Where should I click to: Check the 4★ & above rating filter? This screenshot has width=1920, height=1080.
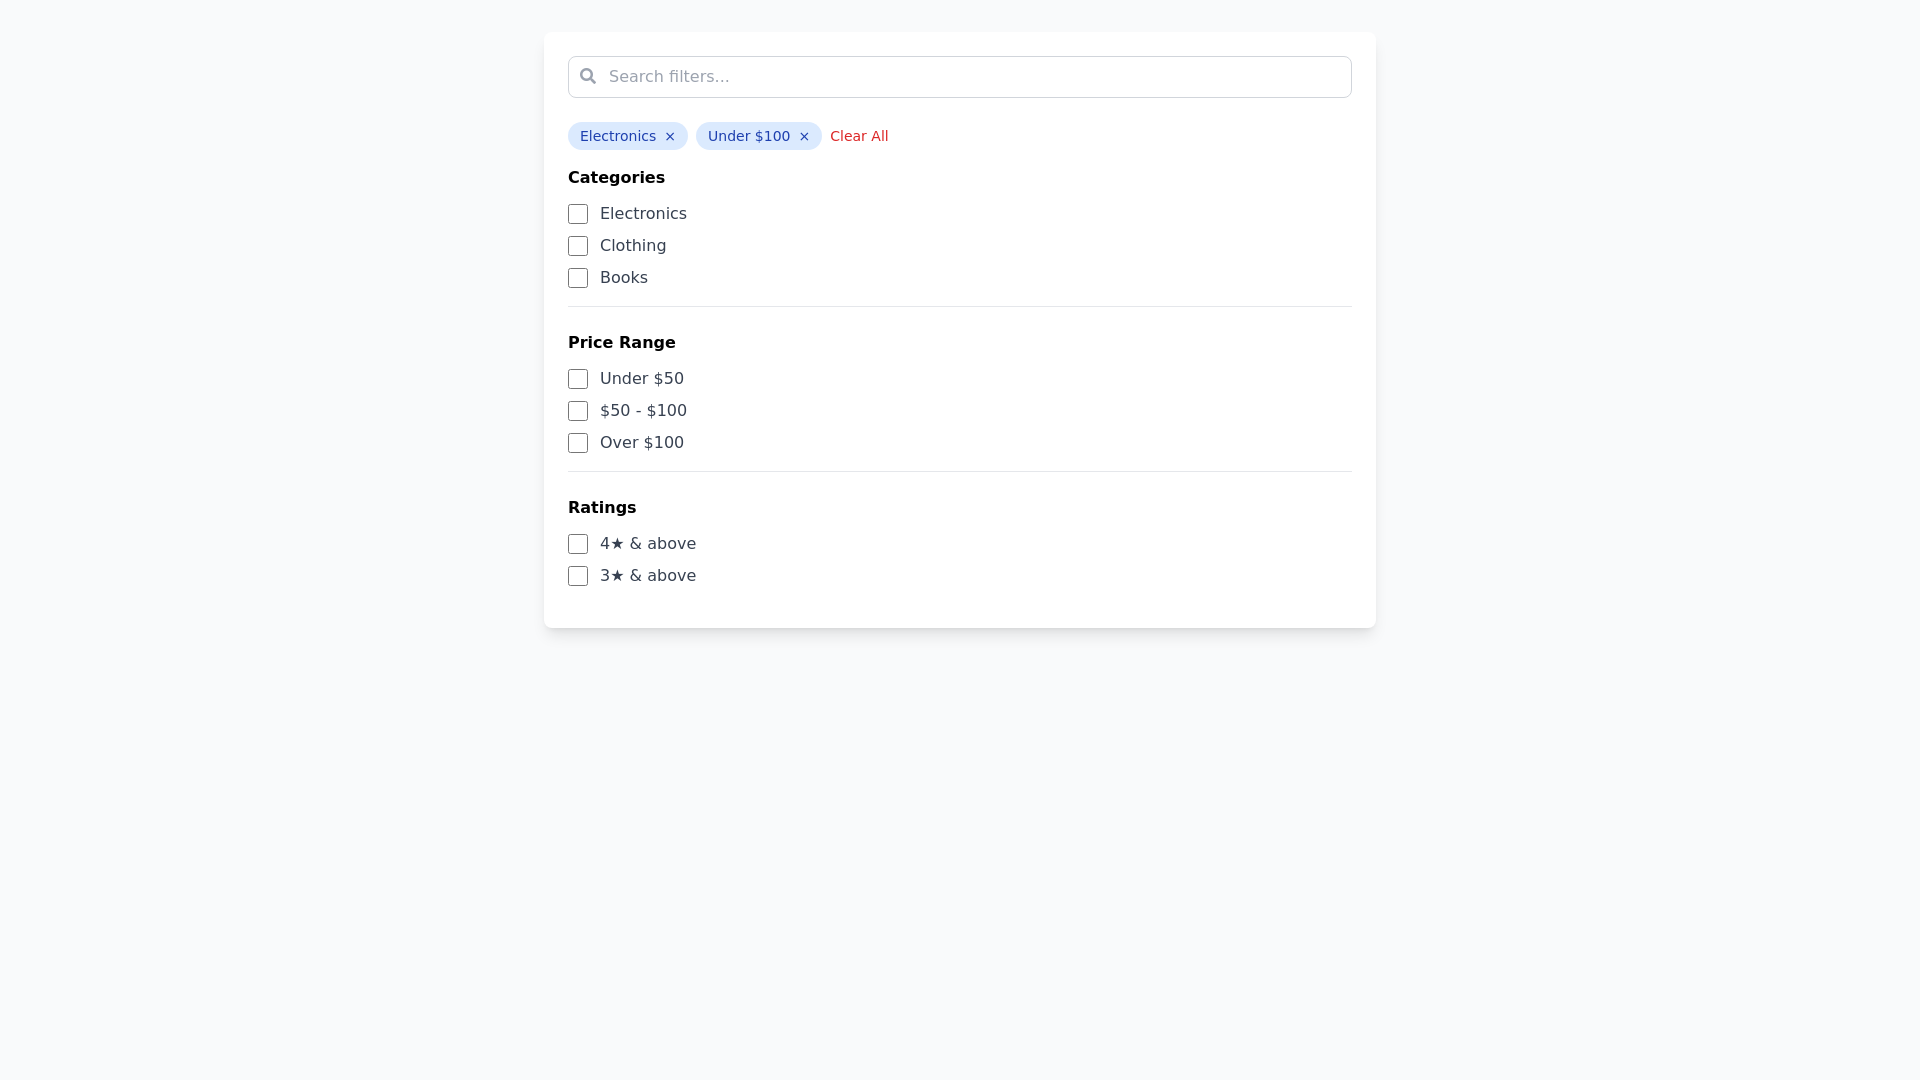pos(578,544)
